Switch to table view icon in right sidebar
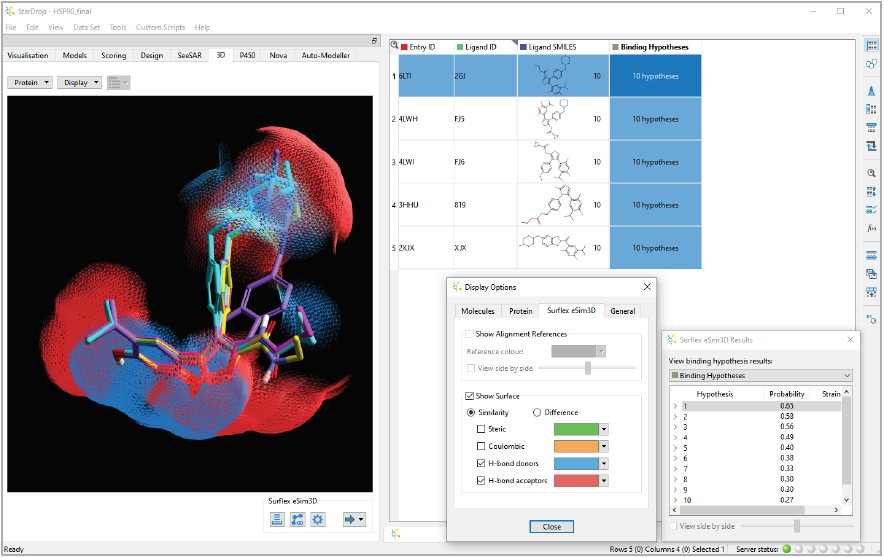The image size is (884, 558). 872,46
